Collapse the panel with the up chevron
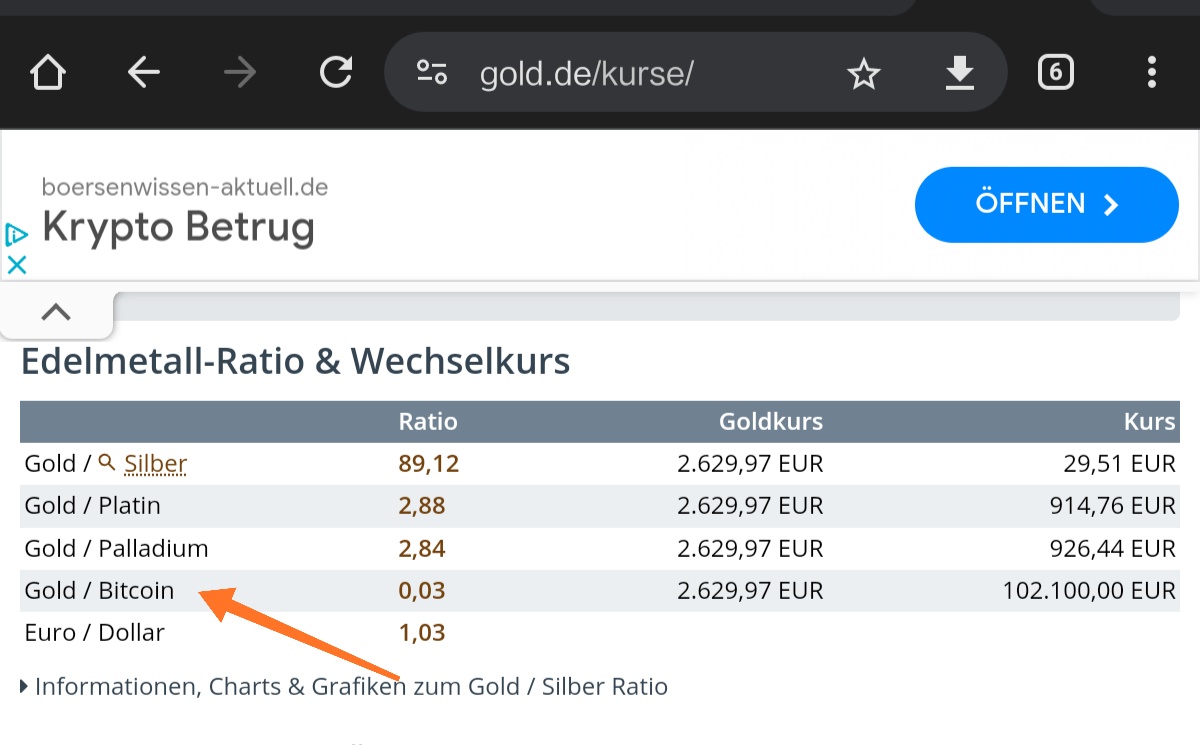The image size is (1200, 745). tap(56, 312)
